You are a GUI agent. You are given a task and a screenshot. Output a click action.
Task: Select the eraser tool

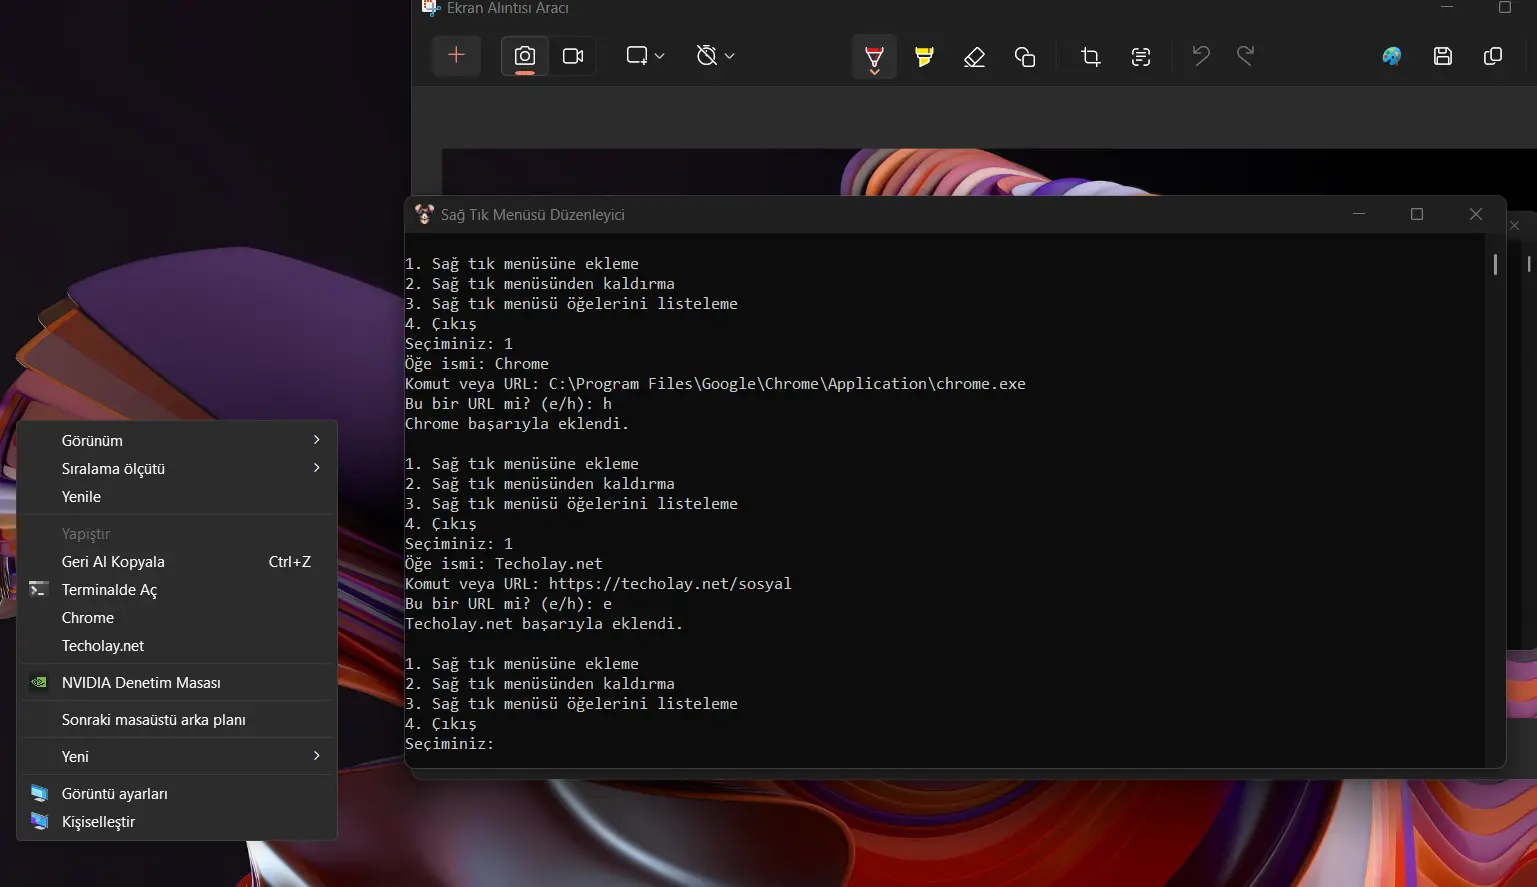(x=974, y=57)
